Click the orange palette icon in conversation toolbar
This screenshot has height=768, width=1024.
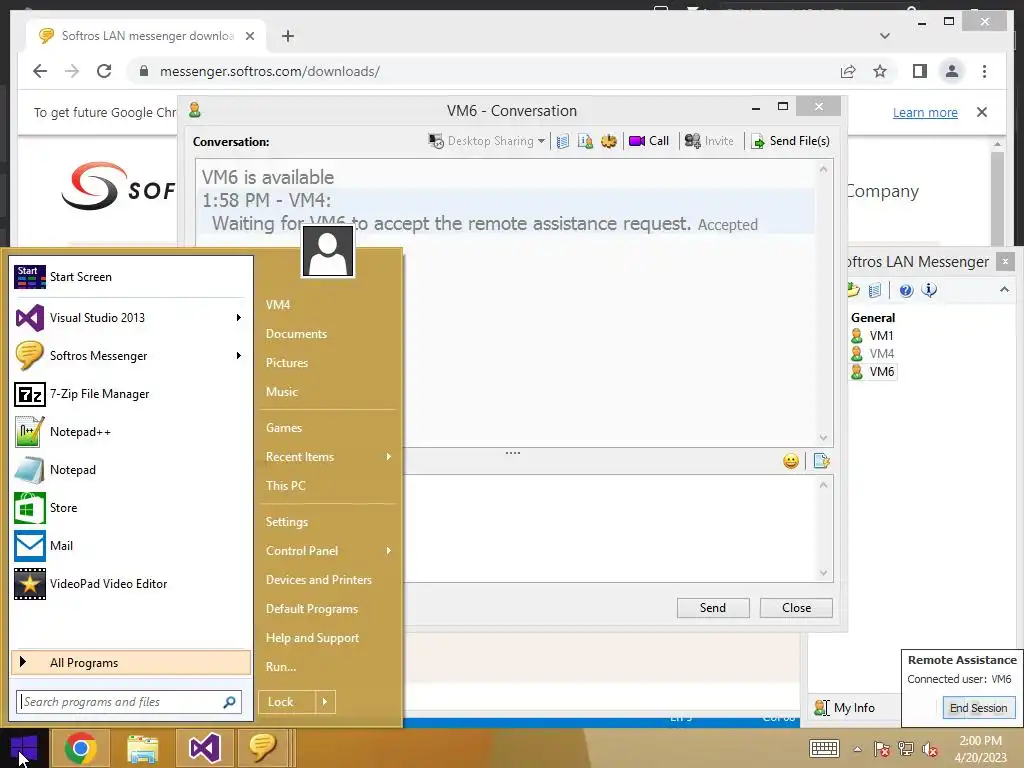point(609,141)
